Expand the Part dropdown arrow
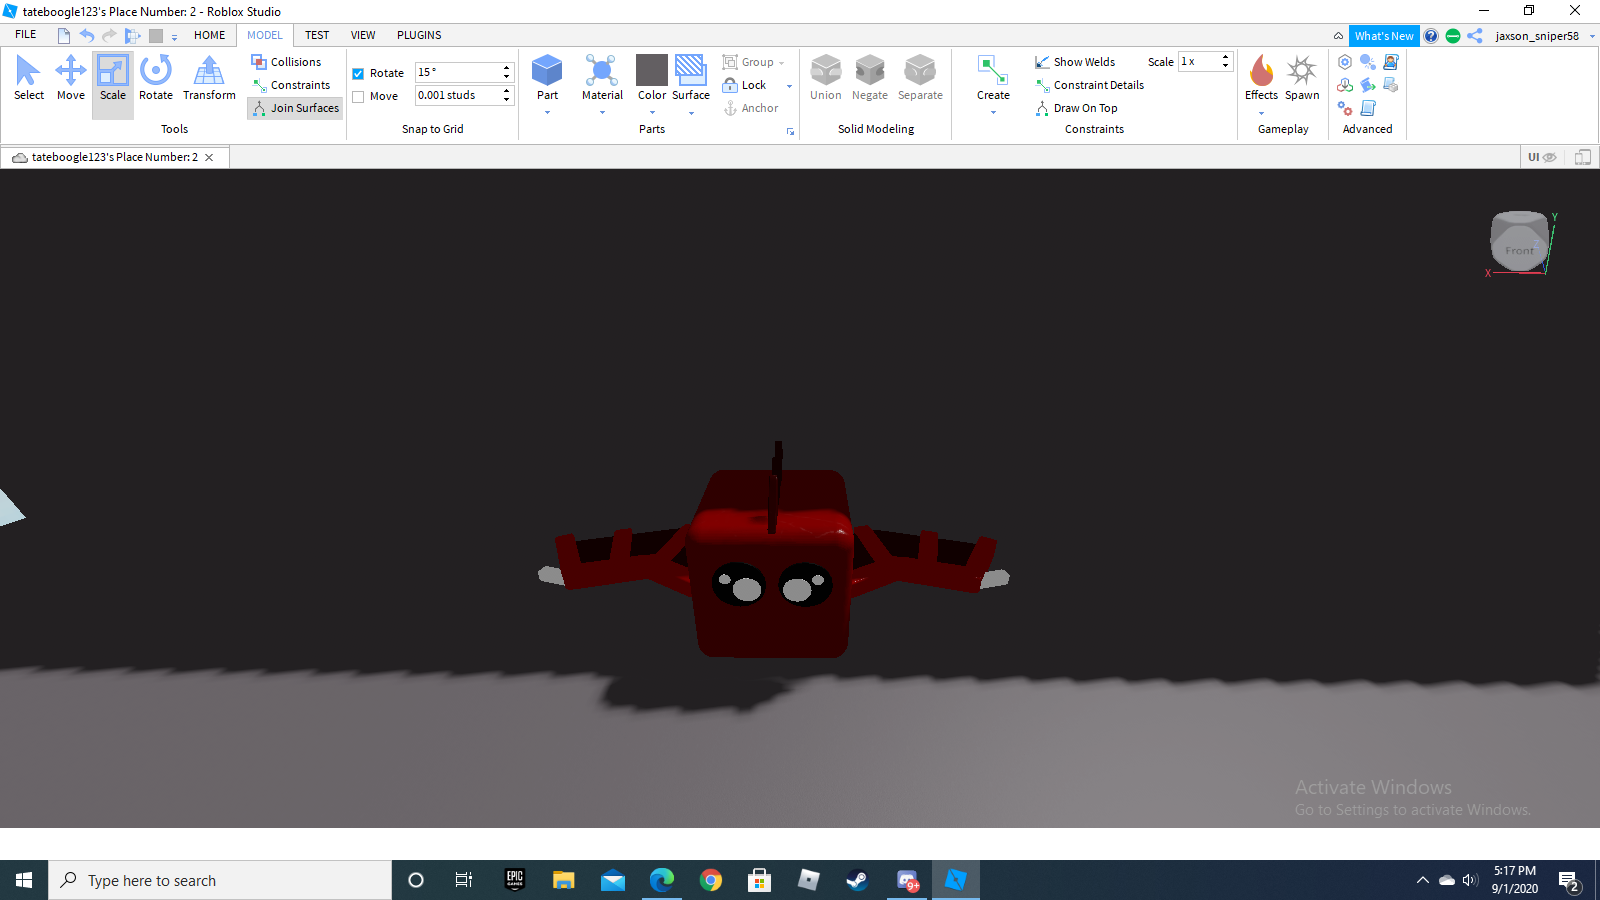 [x=547, y=113]
